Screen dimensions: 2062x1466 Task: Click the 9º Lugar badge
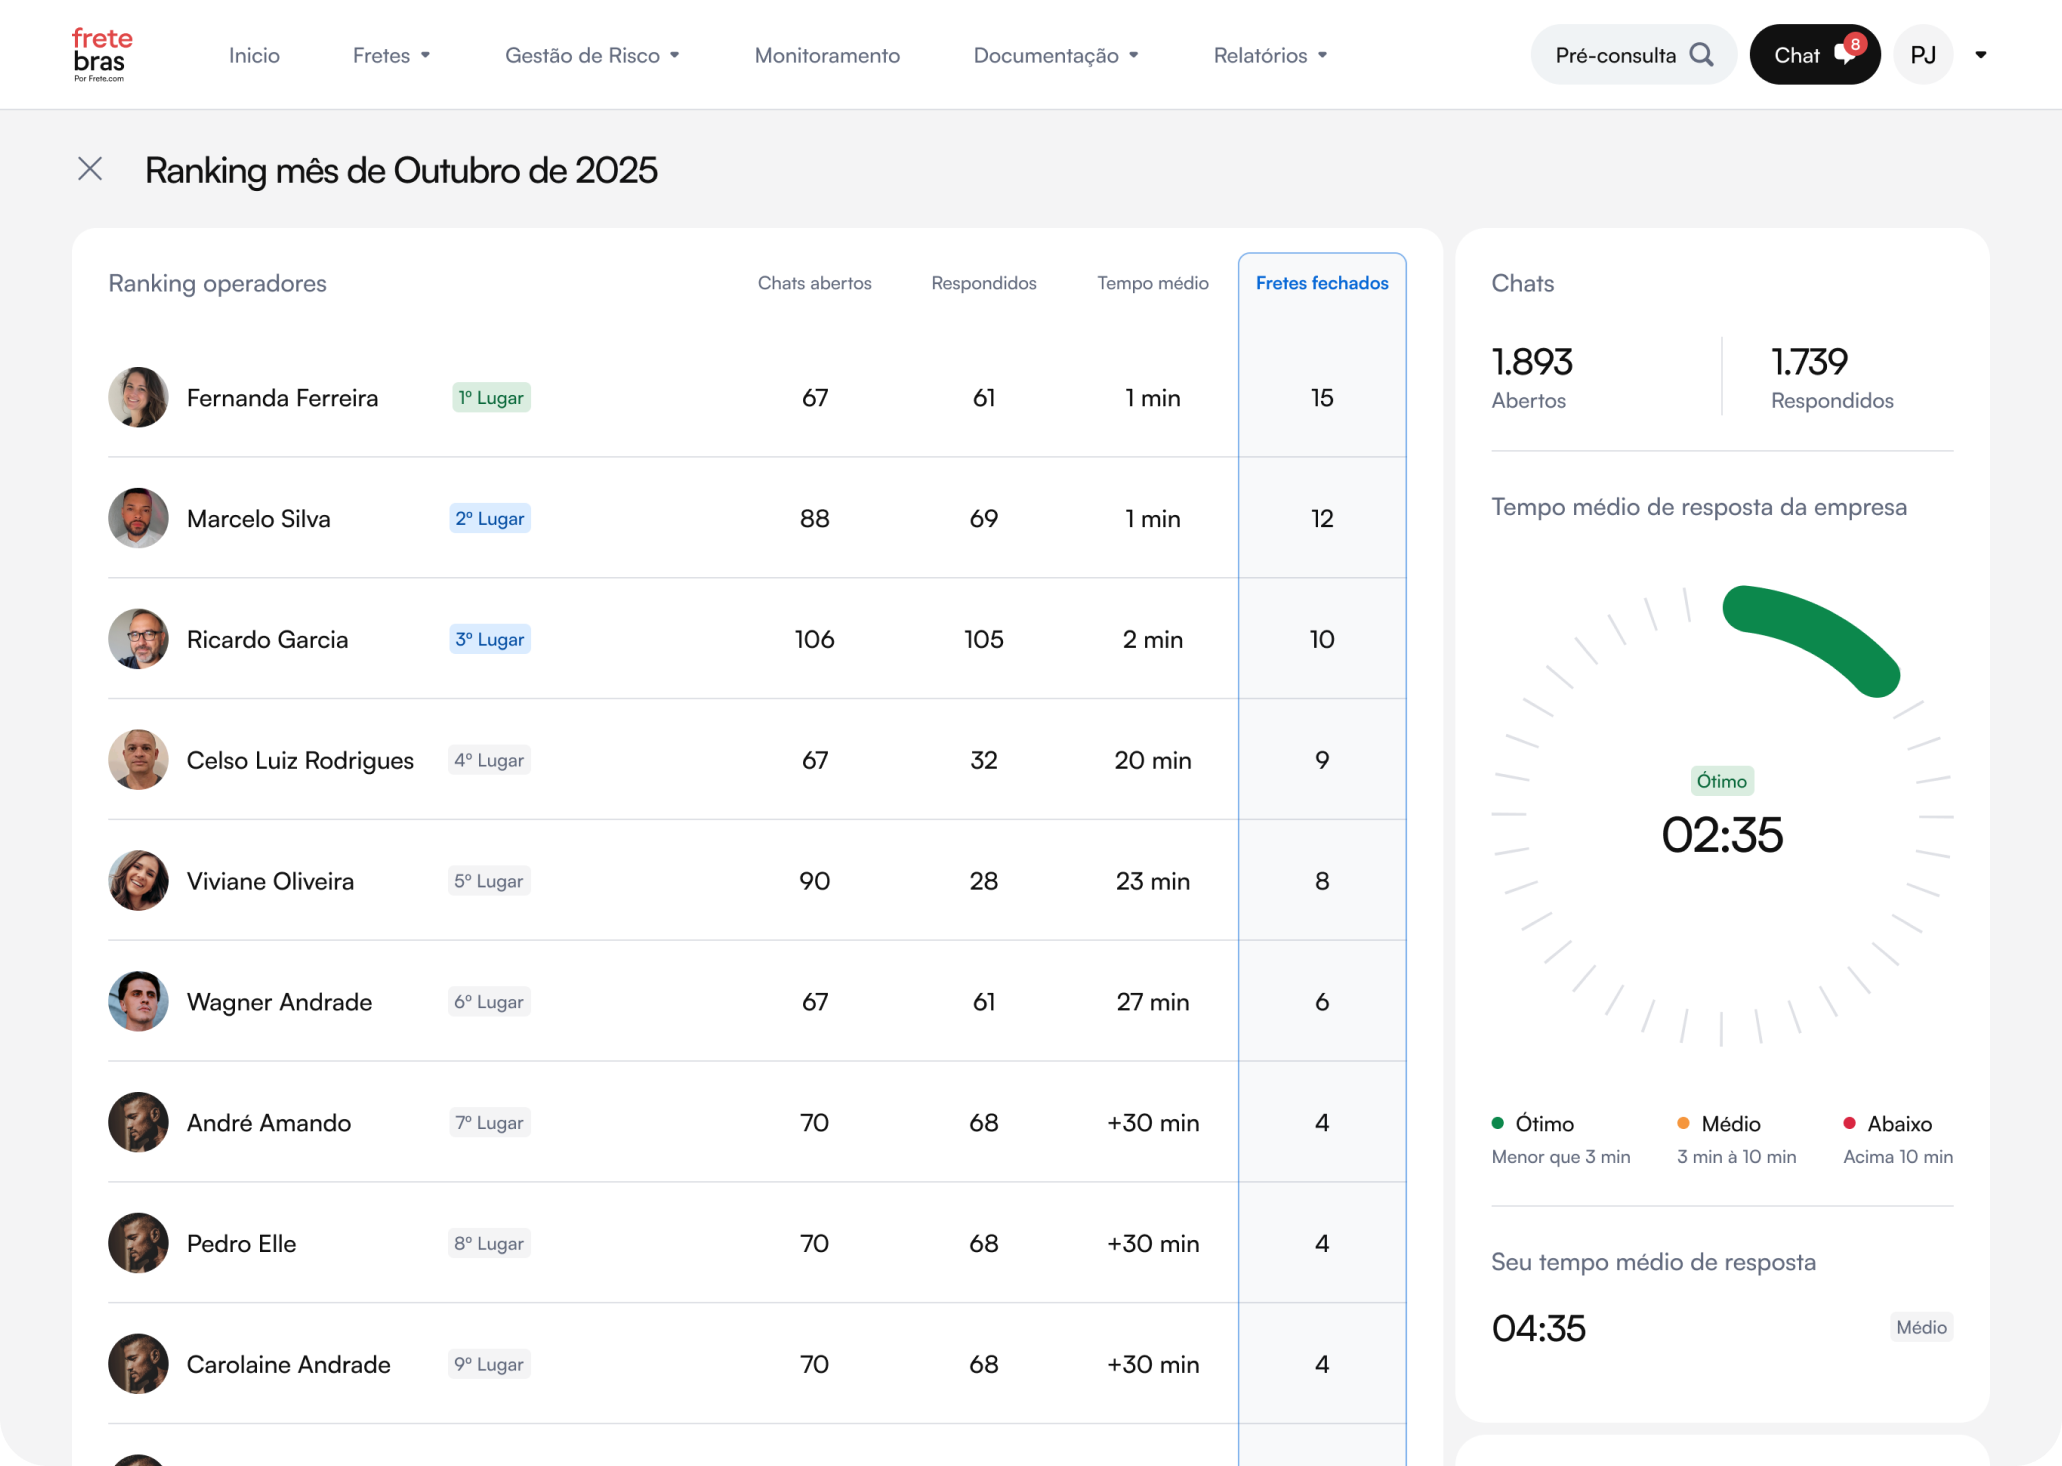tap(489, 1364)
